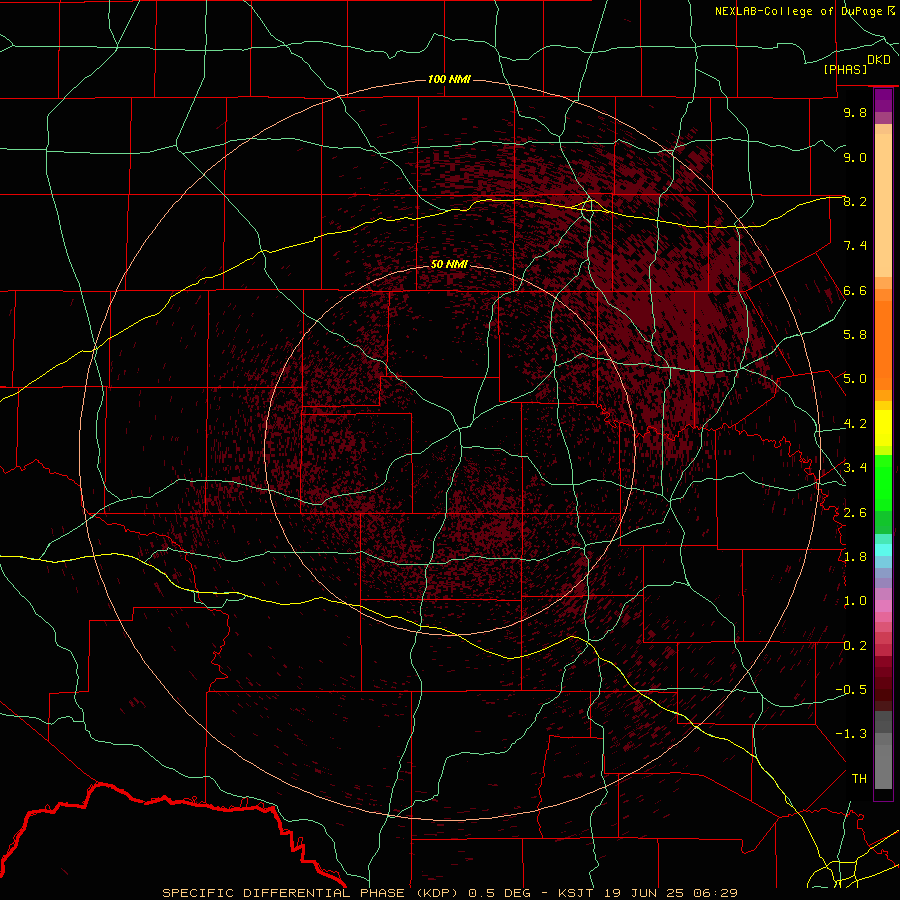The height and width of the screenshot is (900, 900).
Task: Click the 19 JUN 25 date text
Action: click(x=644, y=893)
